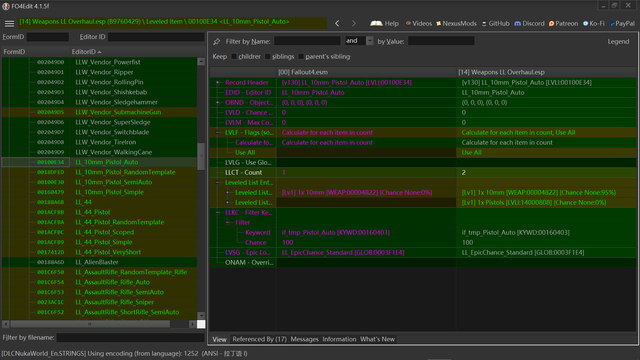Select 'Use All' value in Overhaul column
640x360 pixels.
click(546, 153)
